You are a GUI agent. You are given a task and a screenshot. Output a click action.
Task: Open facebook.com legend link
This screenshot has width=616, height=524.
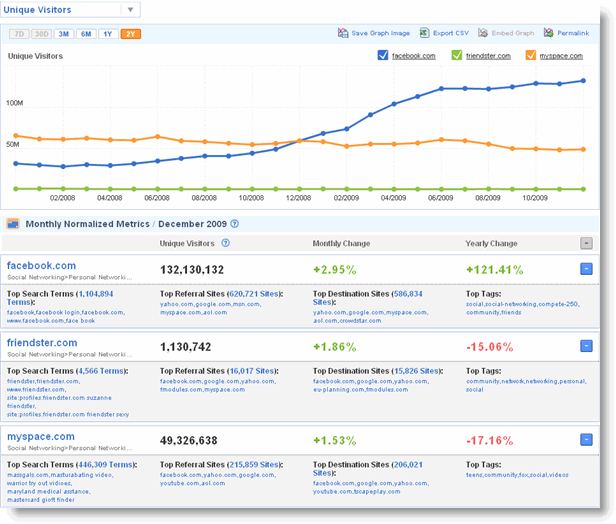click(414, 56)
